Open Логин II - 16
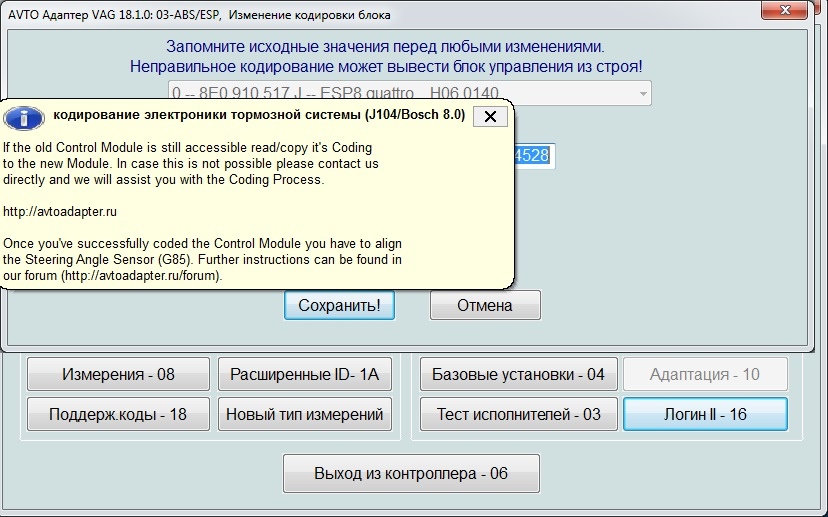 pos(705,414)
